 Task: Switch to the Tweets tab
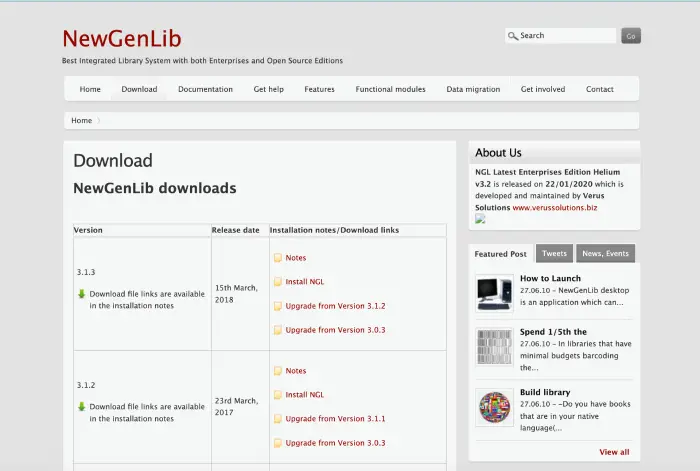pyautogui.click(x=554, y=254)
